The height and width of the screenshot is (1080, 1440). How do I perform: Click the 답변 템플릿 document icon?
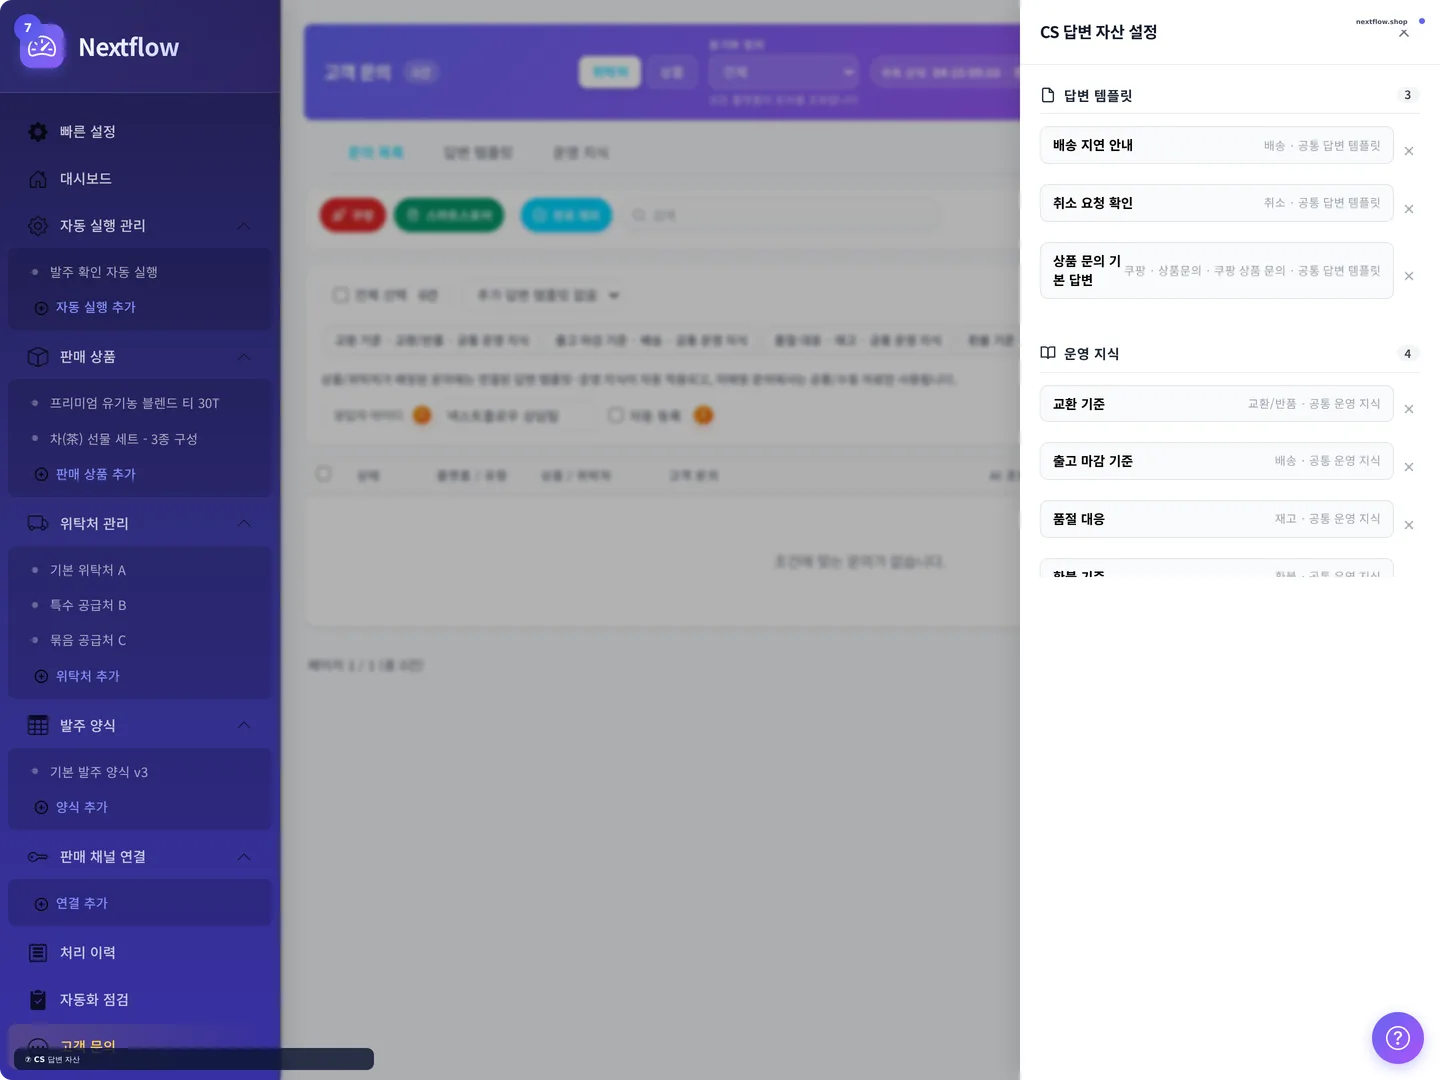pos(1047,94)
